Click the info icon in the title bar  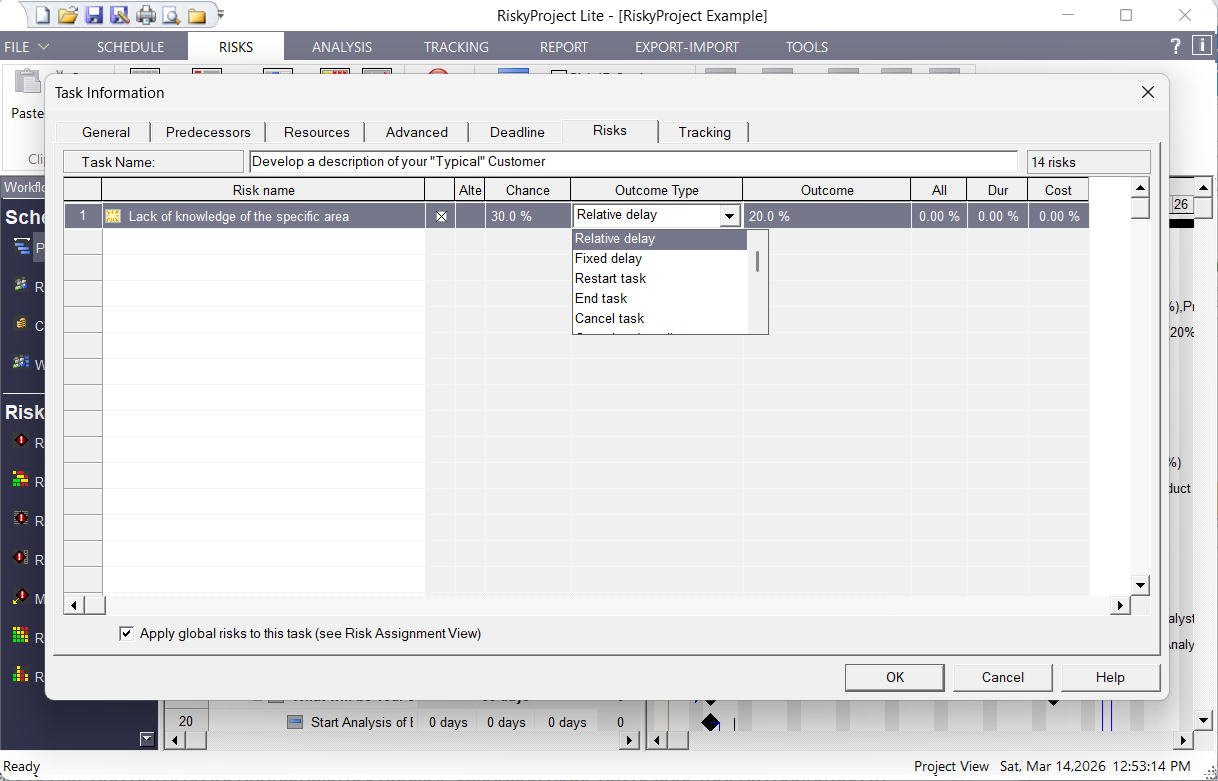tap(1201, 46)
